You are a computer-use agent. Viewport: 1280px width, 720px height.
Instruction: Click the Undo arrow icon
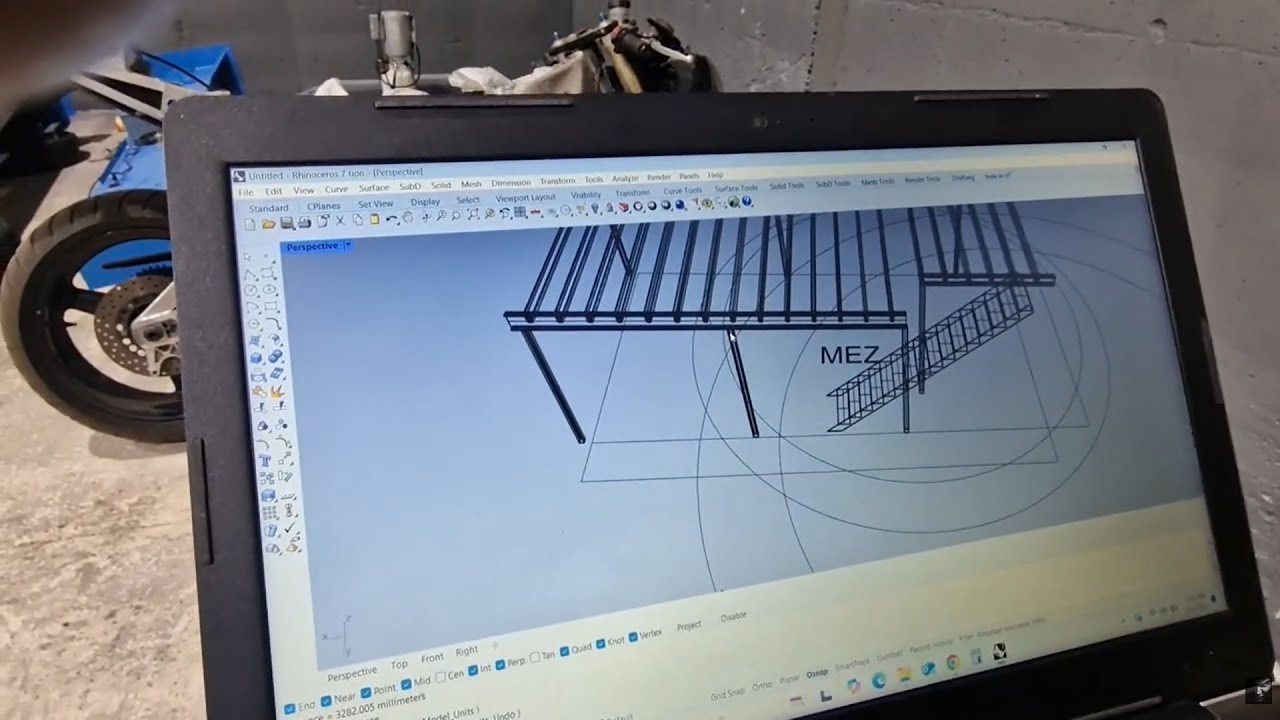click(391, 218)
